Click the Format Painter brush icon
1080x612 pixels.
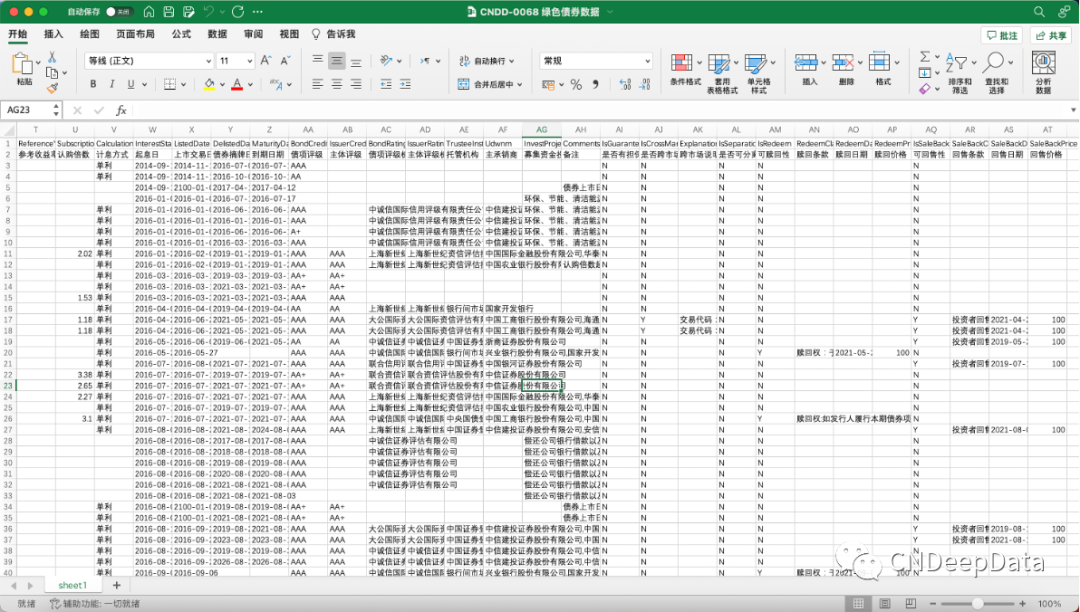coord(52,88)
